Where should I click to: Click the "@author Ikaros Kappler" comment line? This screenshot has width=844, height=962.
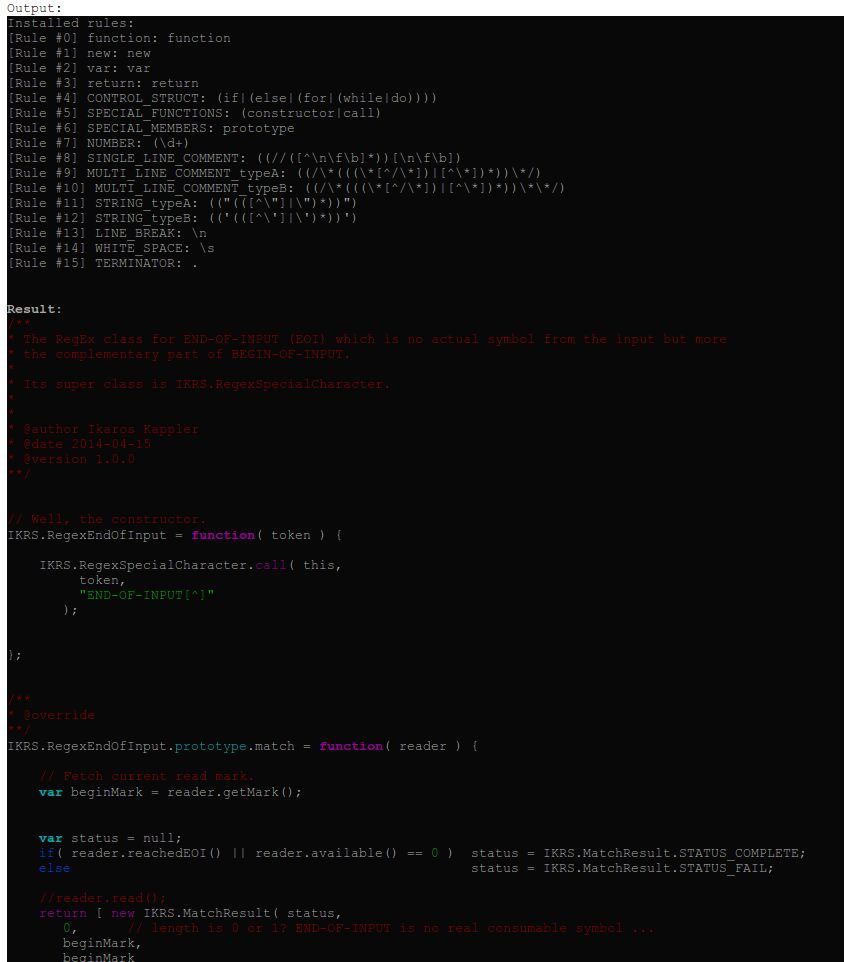coord(106,429)
